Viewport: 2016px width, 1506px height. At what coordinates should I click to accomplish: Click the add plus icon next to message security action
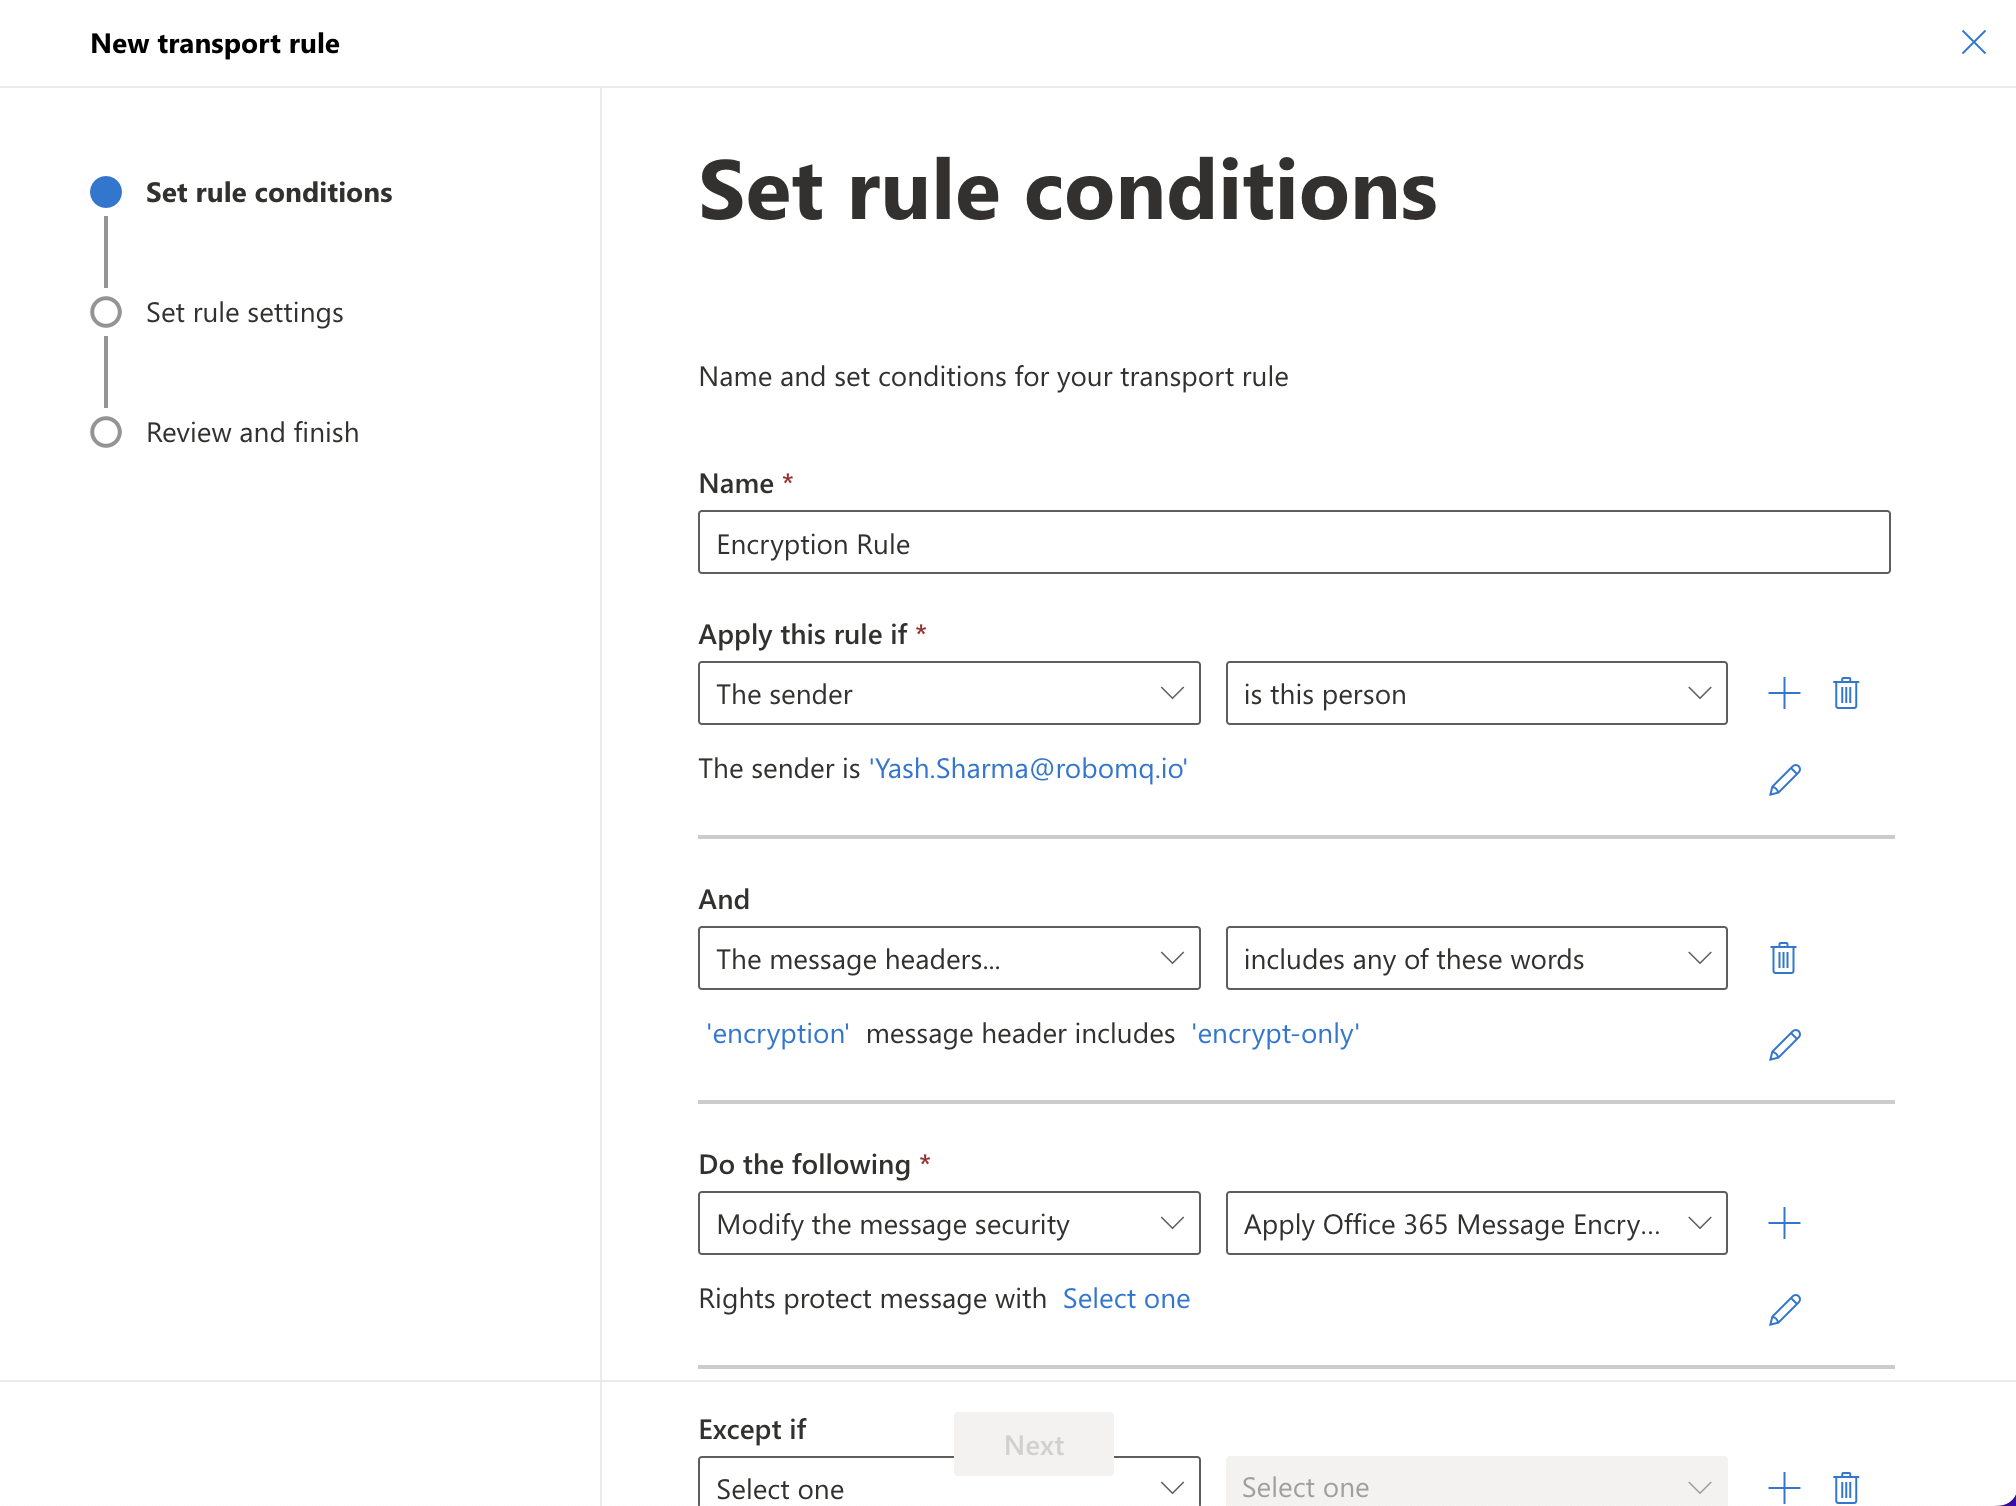[1784, 1221]
